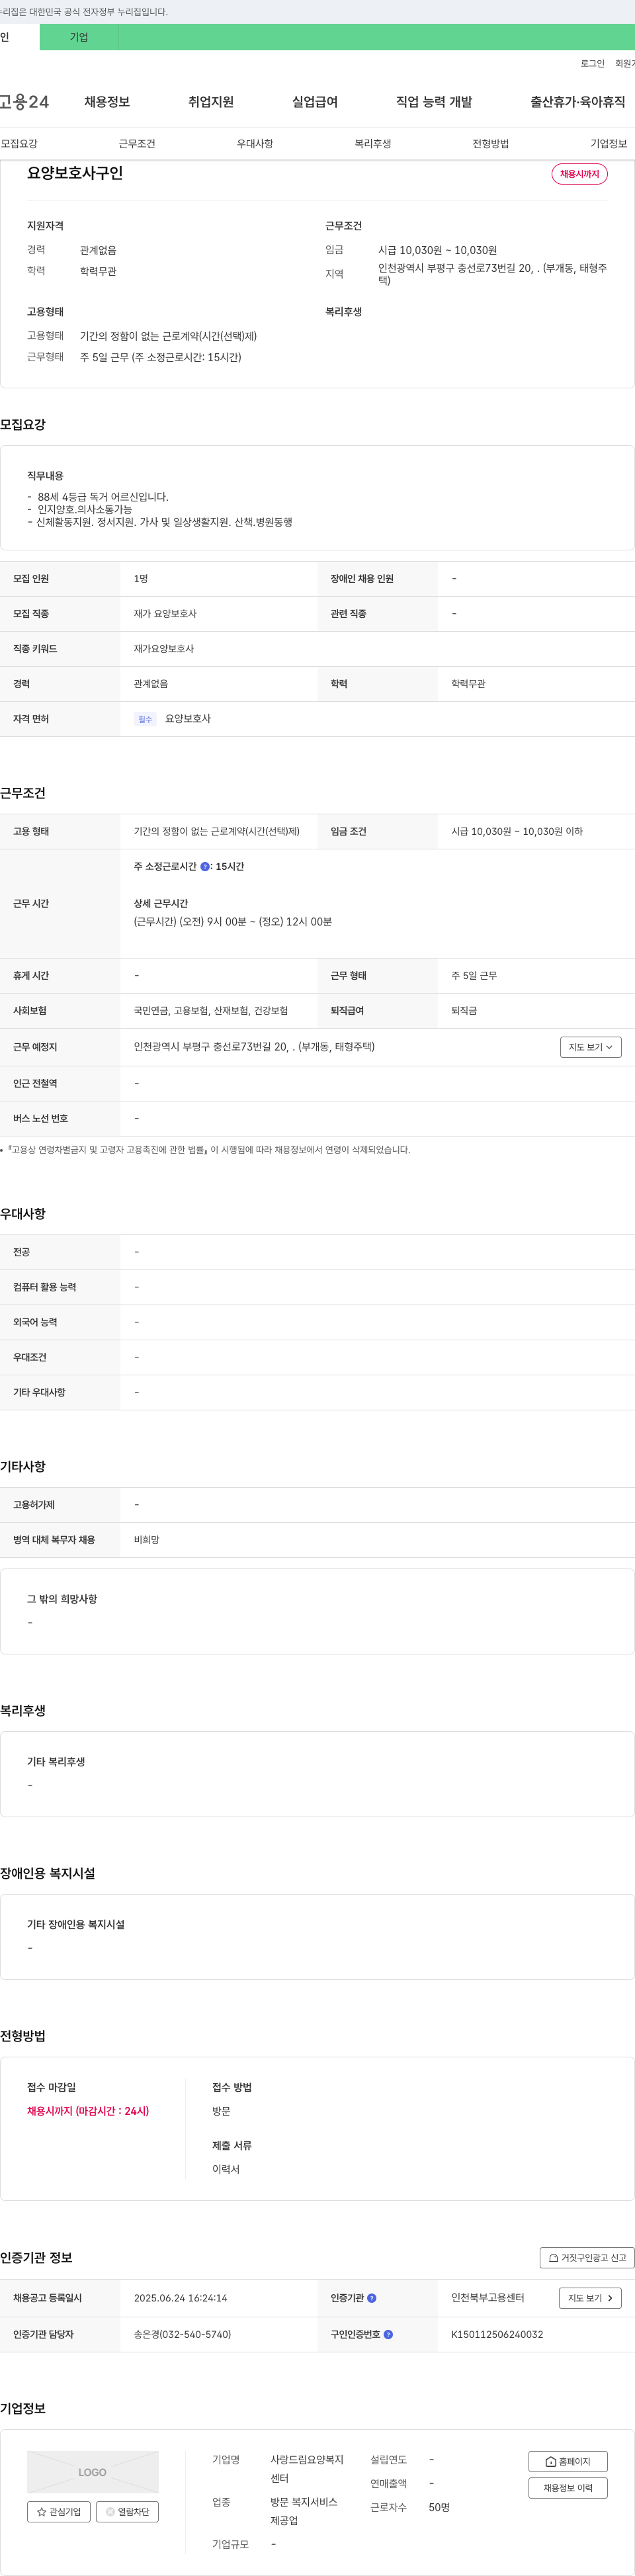The width and height of the screenshot is (635, 2576).
Task: Click the 채용시까지 status badge
Action: click(580, 174)
